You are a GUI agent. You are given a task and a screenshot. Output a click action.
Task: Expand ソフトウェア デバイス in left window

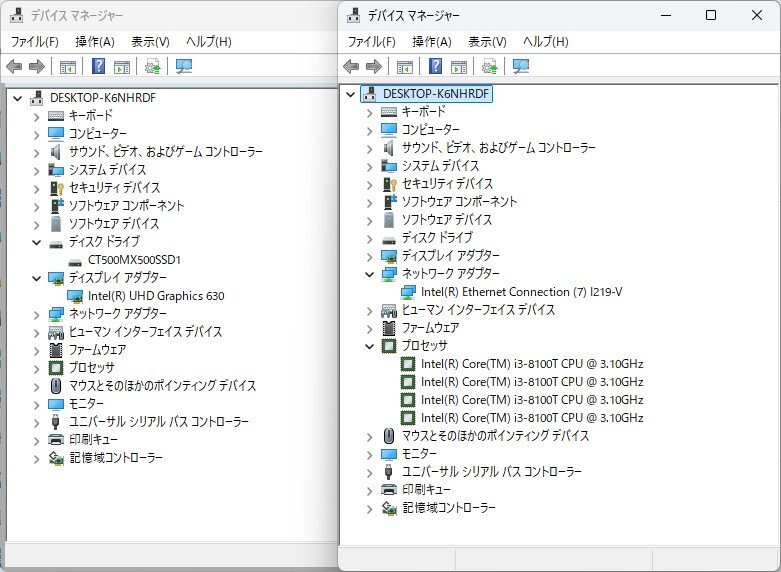click(36, 225)
